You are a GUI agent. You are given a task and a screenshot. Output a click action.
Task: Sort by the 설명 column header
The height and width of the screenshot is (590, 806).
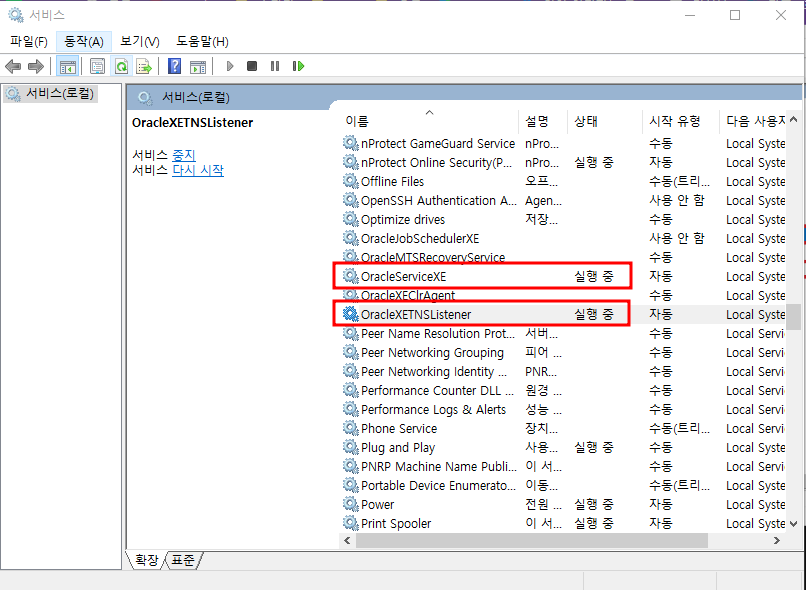[543, 121]
